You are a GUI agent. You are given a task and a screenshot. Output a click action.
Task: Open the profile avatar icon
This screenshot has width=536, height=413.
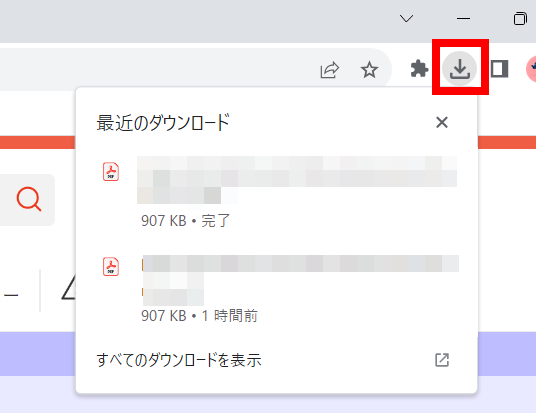pyautogui.click(x=531, y=69)
